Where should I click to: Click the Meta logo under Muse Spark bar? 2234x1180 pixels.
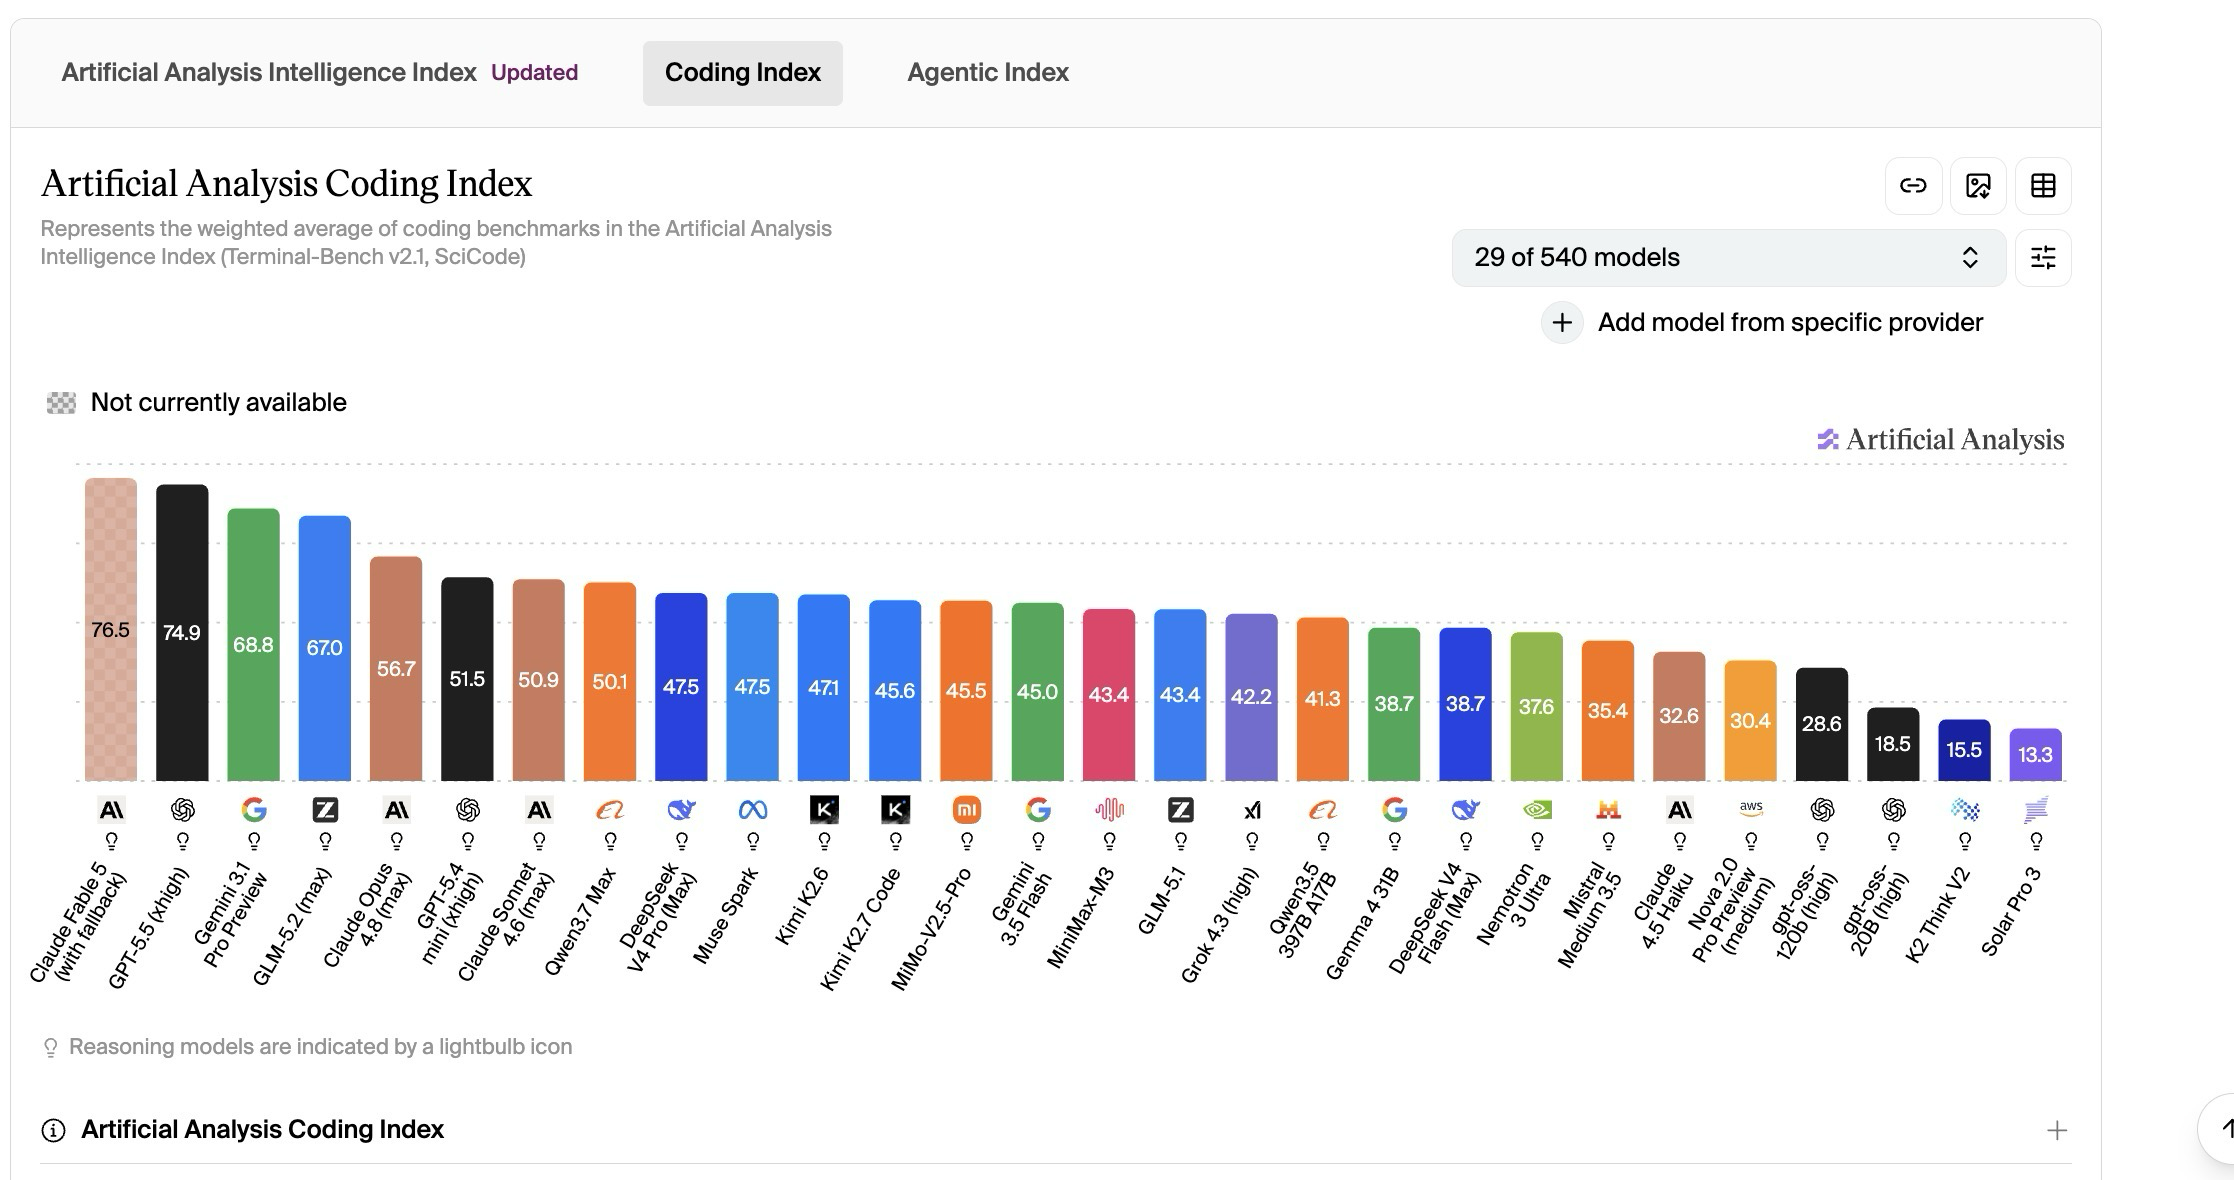(752, 810)
